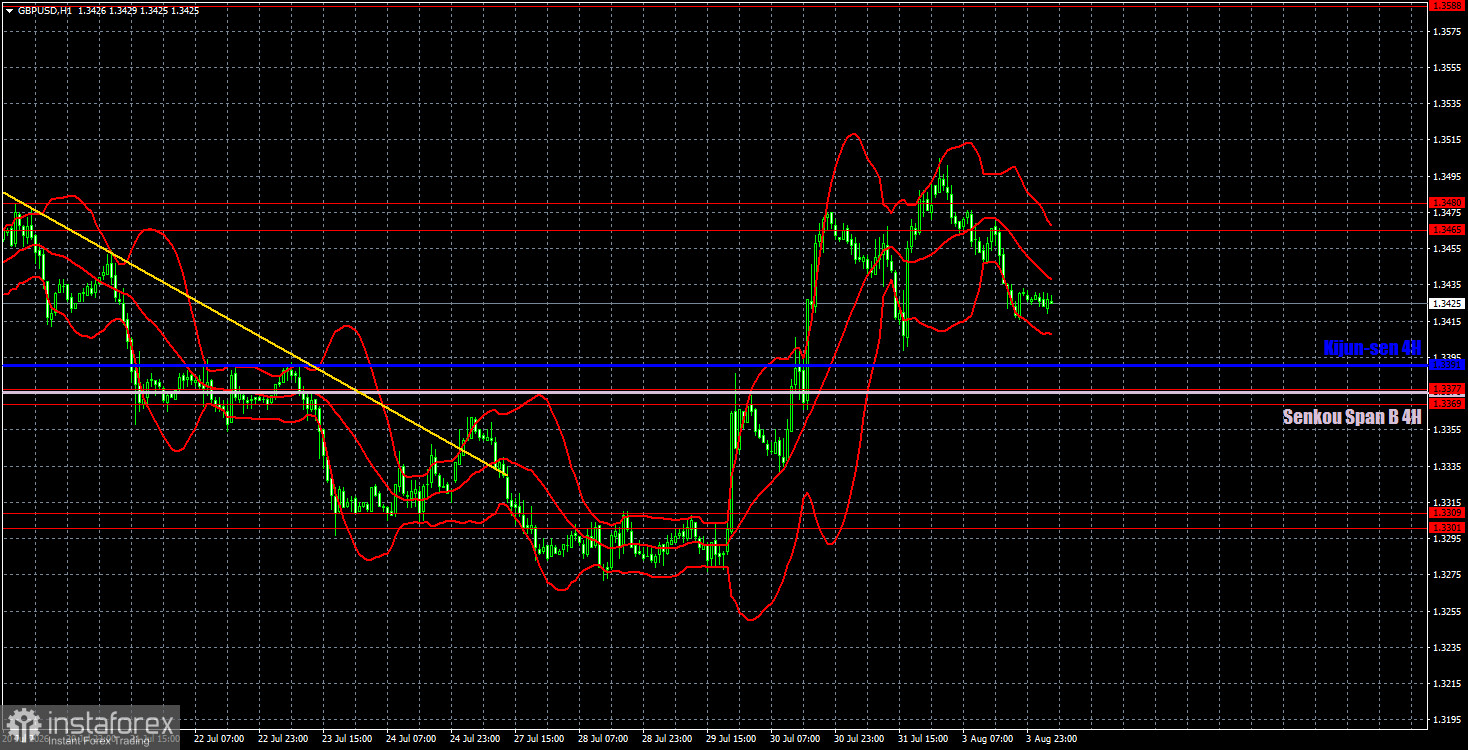Click the 1.3335 price axis label

(1447, 467)
